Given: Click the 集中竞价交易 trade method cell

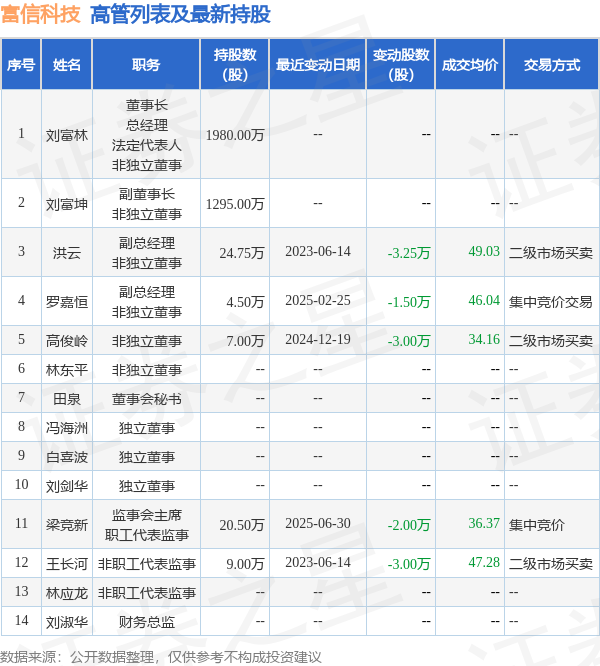Looking at the screenshot, I should pyautogui.click(x=551, y=302).
